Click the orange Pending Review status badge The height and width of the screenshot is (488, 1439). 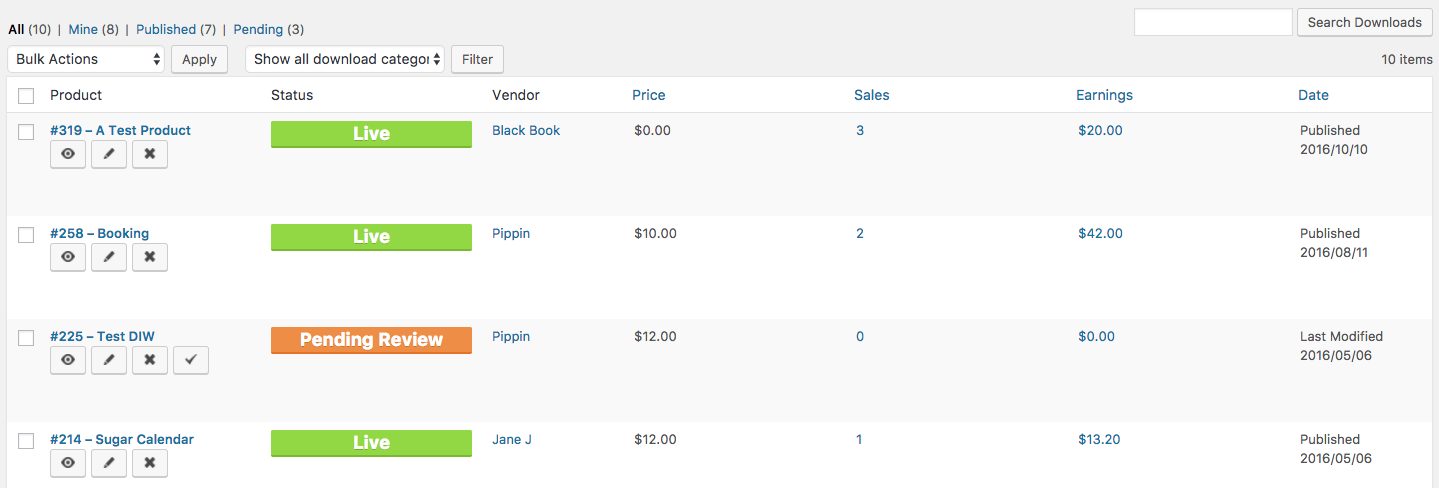370,340
